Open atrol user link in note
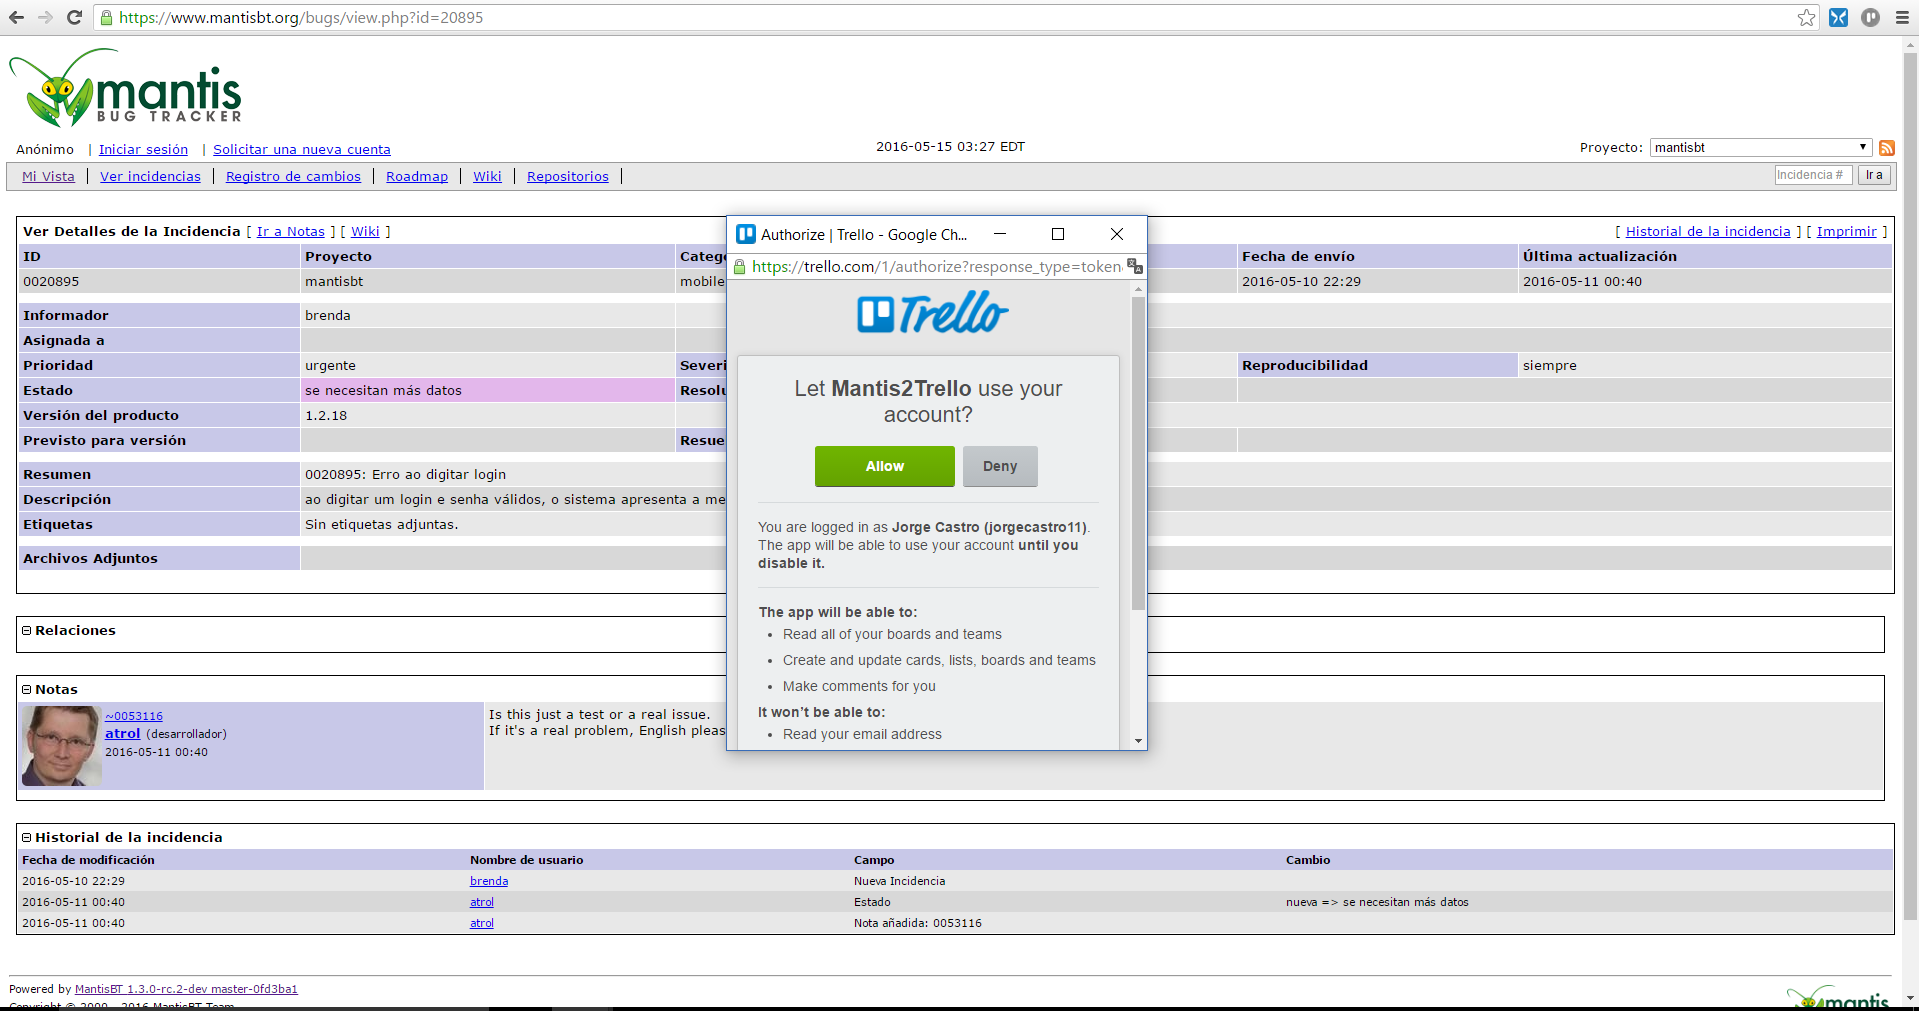The width and height of the screenshot is (1919, 1011). (123, 733)
